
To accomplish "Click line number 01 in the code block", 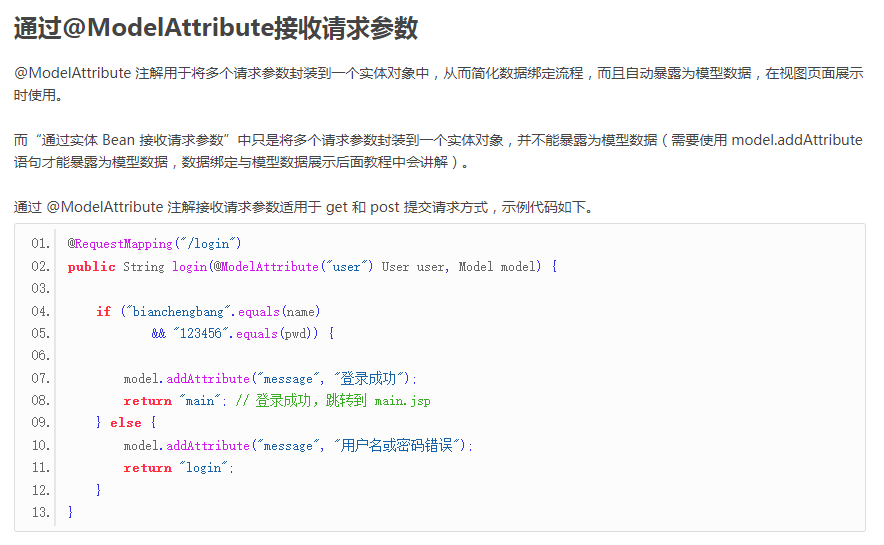I will [x=40, y=244].
